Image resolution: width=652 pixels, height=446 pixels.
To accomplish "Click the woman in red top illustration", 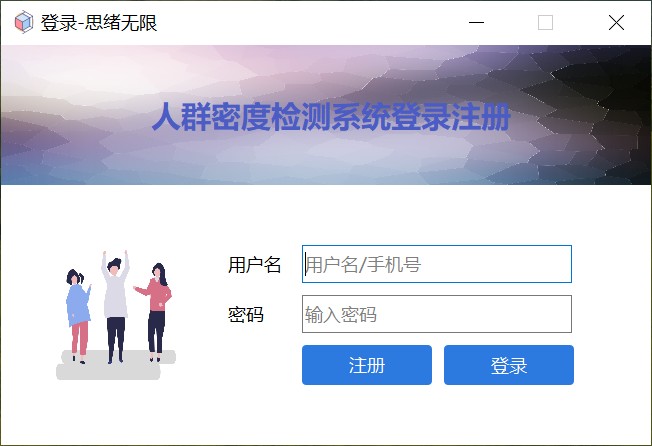I will coord(154,312).
